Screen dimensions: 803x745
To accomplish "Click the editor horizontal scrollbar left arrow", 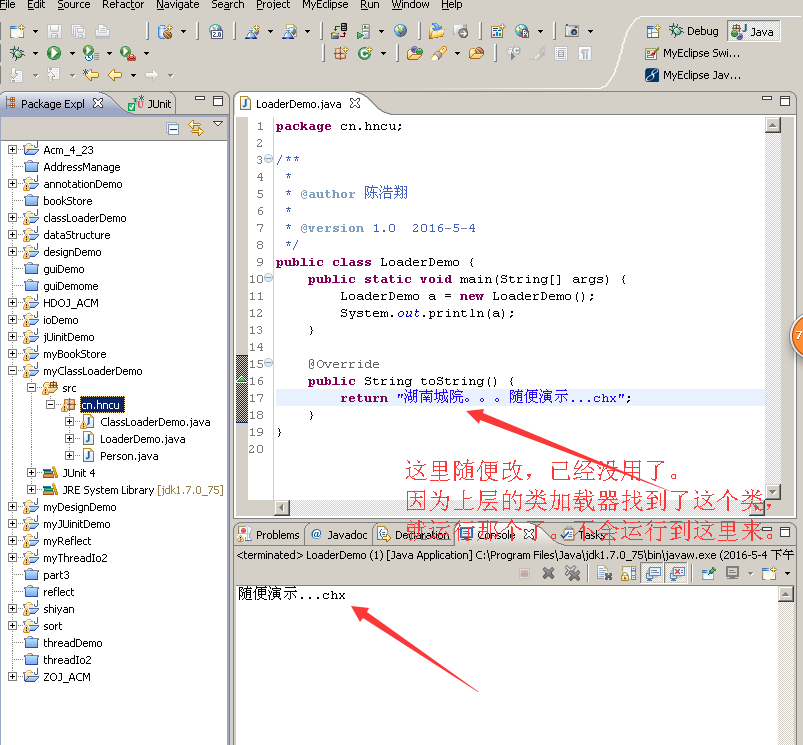I will 282,508.
